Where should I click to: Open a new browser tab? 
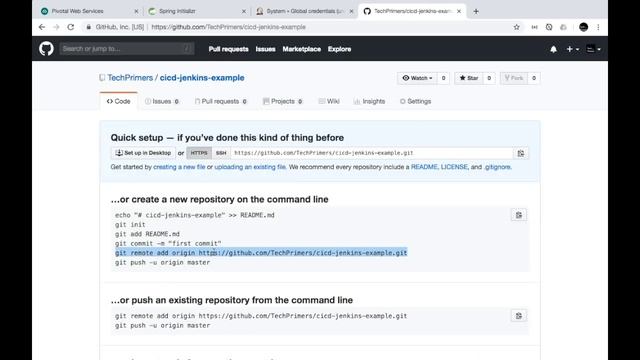476,11
